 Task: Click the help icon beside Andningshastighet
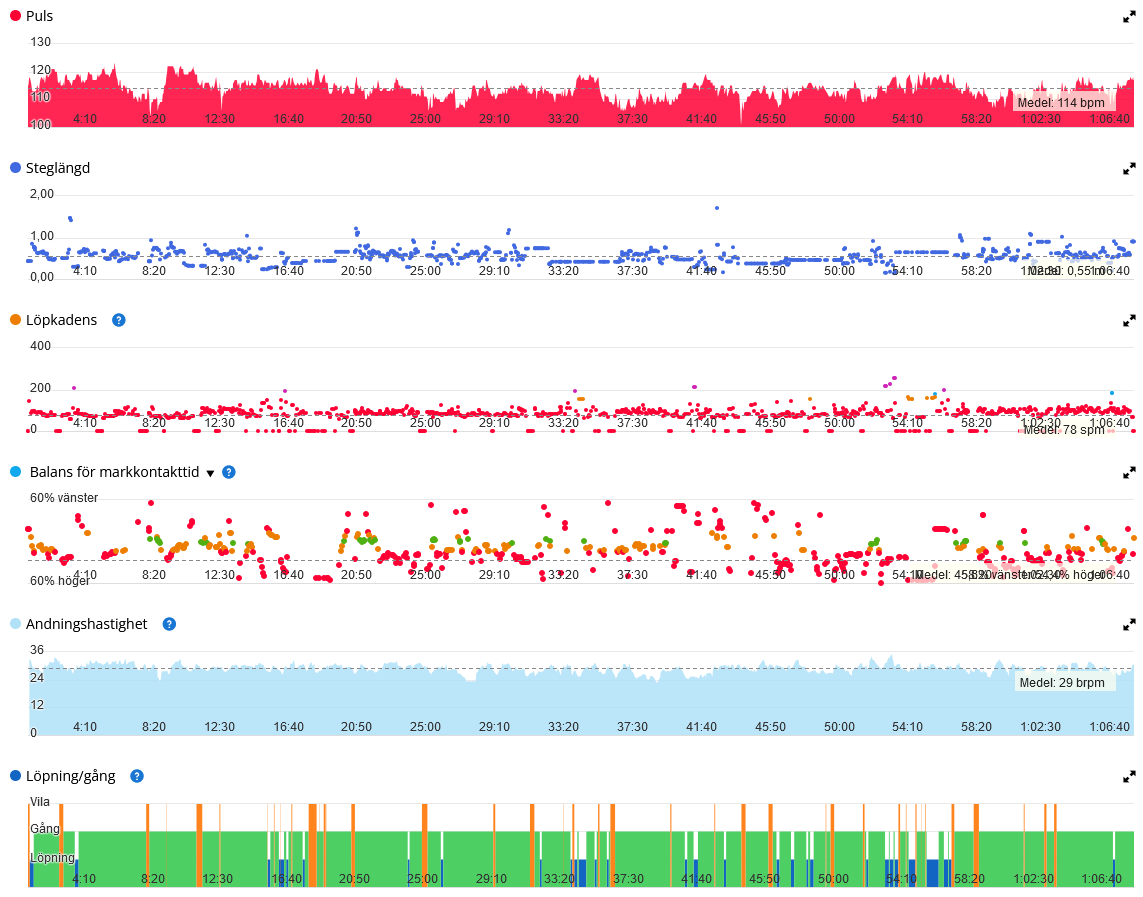[169, 624]
